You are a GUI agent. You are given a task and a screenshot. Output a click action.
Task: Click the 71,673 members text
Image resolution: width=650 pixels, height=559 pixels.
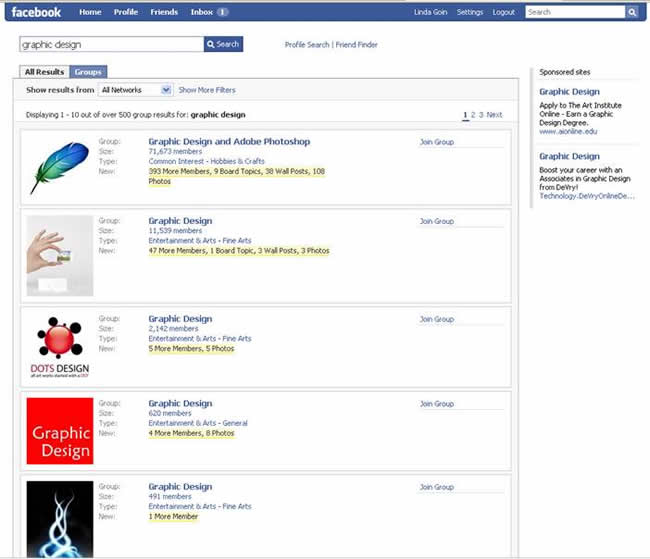[175, 151]
